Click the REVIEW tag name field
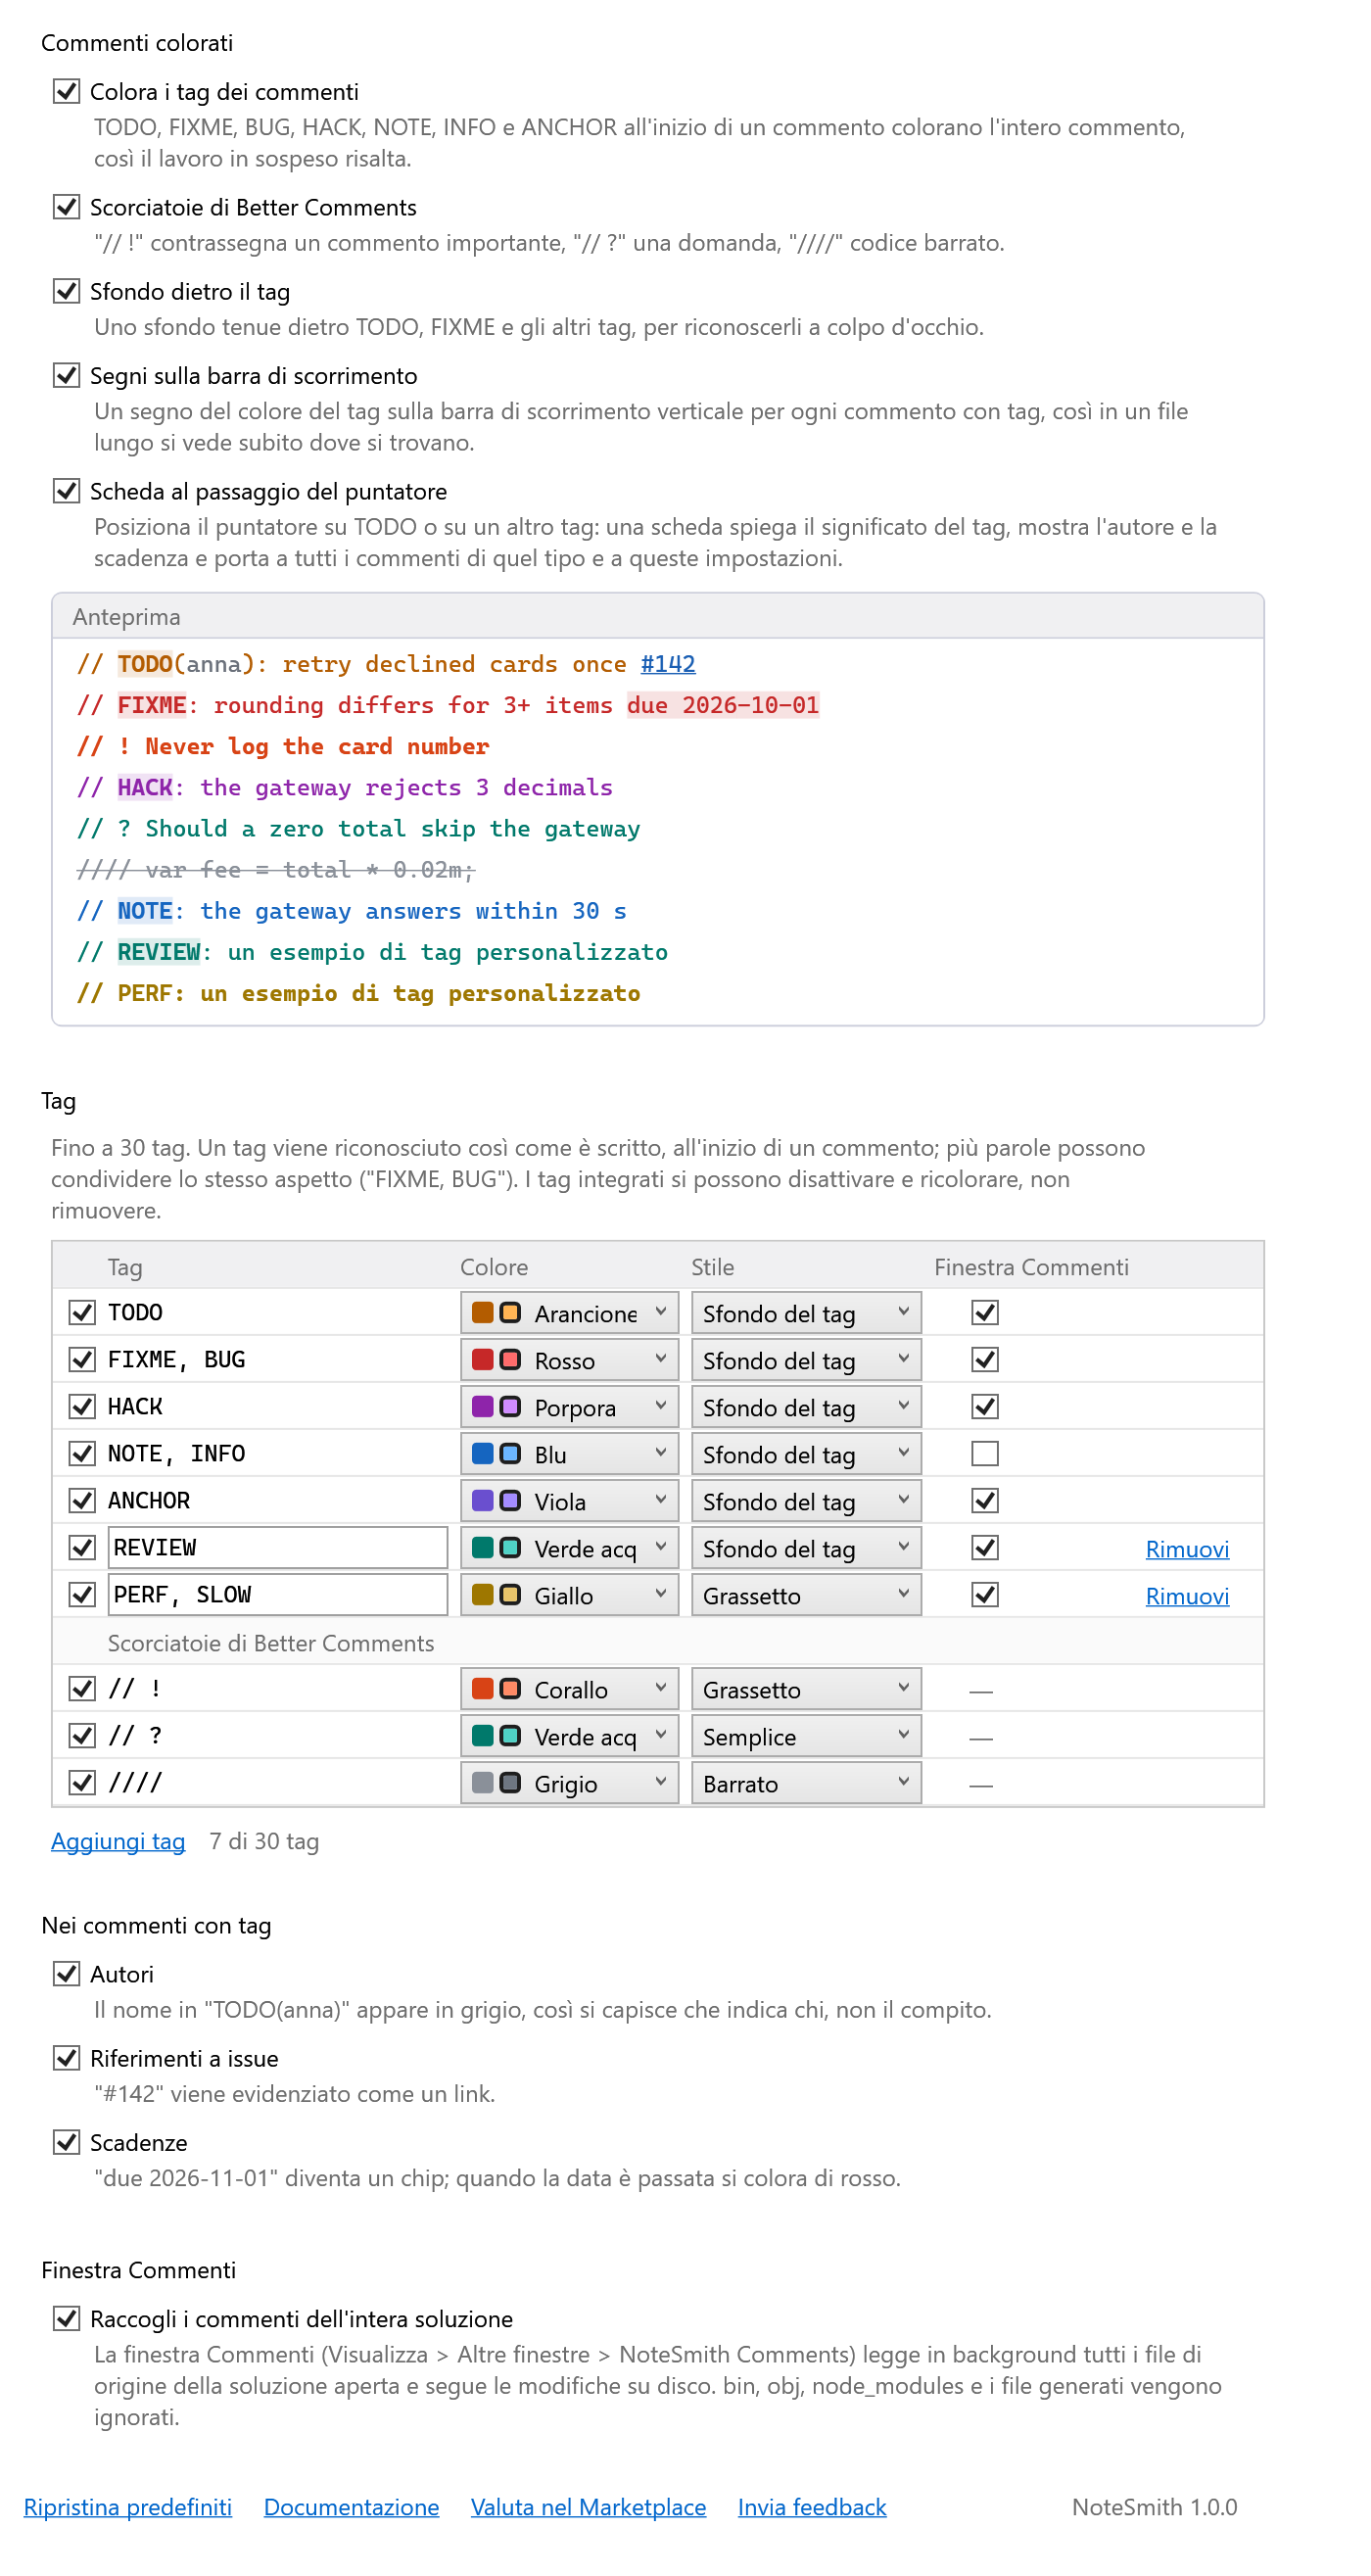Screen dimensions: 1371x2576 (x=277, y=1547)
